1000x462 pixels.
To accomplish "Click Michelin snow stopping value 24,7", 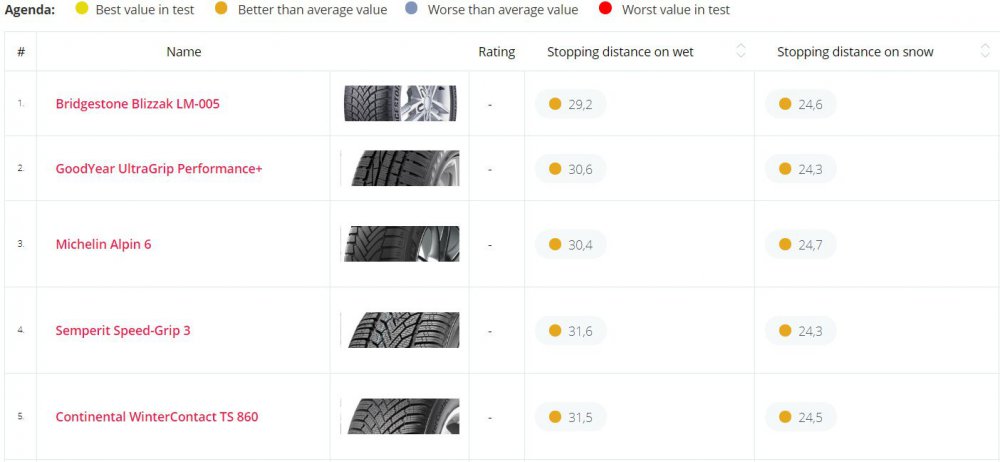I will [801, 244].
